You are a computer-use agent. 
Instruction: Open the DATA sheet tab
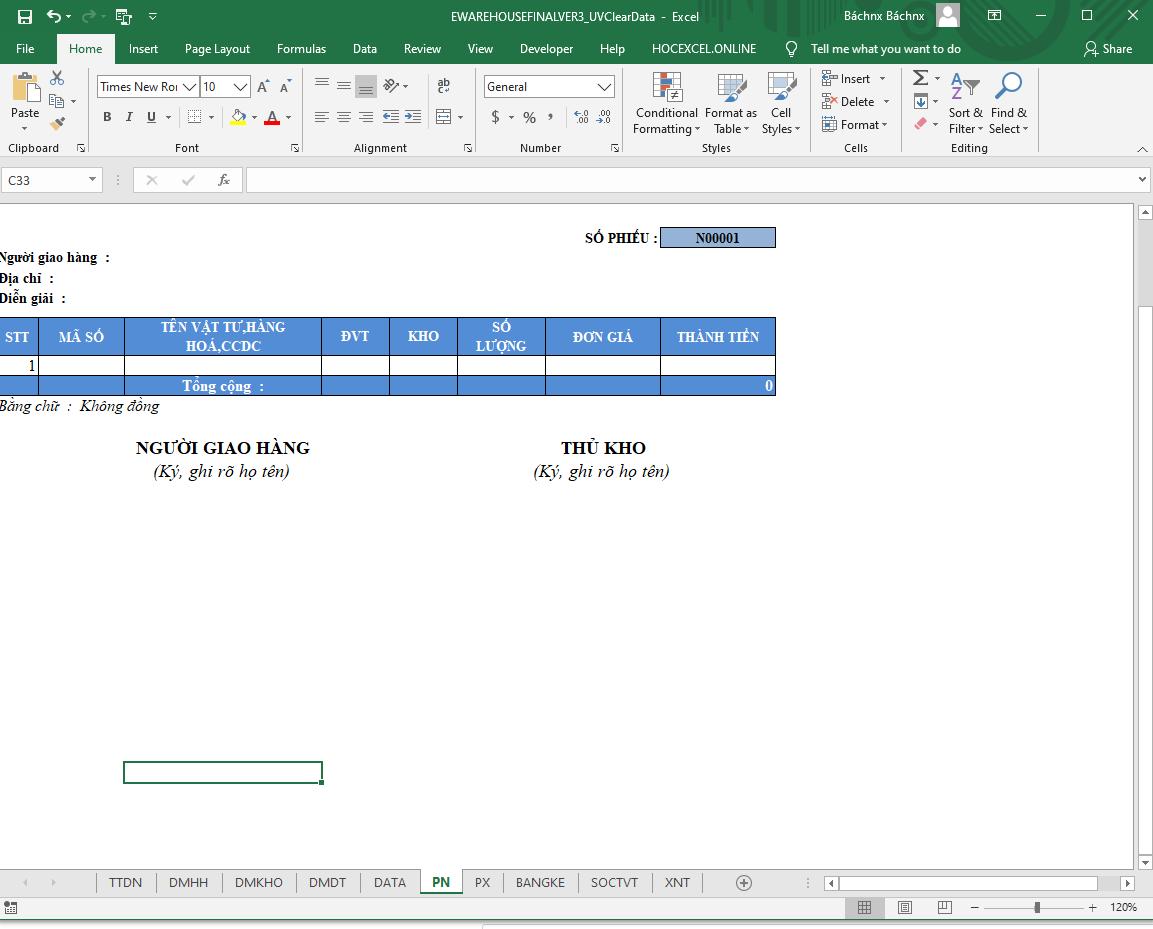coord(389,883)
